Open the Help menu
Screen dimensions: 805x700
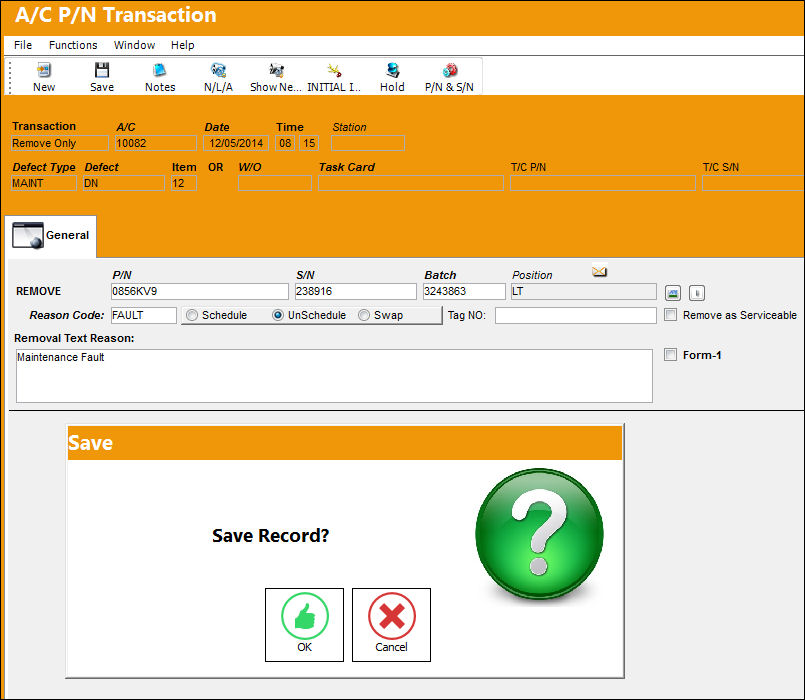click(x=182, y=45)
